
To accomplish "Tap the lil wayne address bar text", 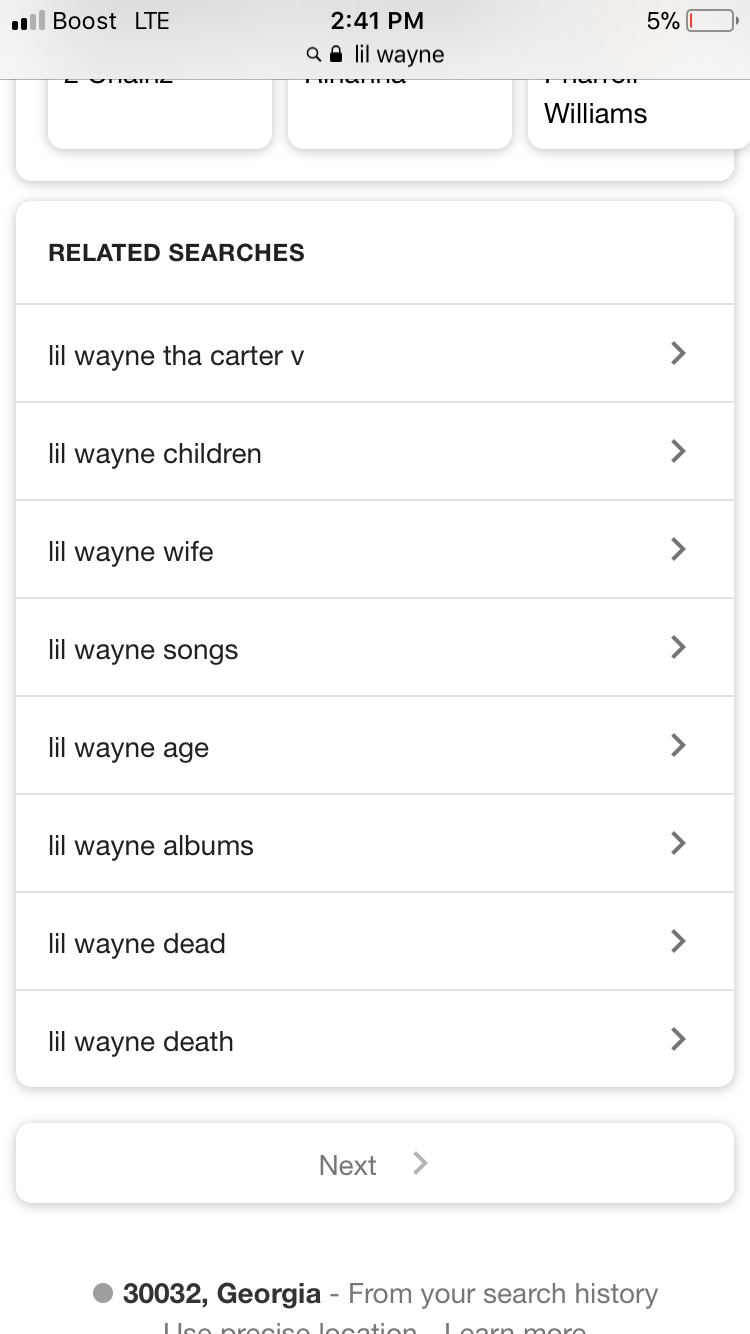I will click(399, 54).
